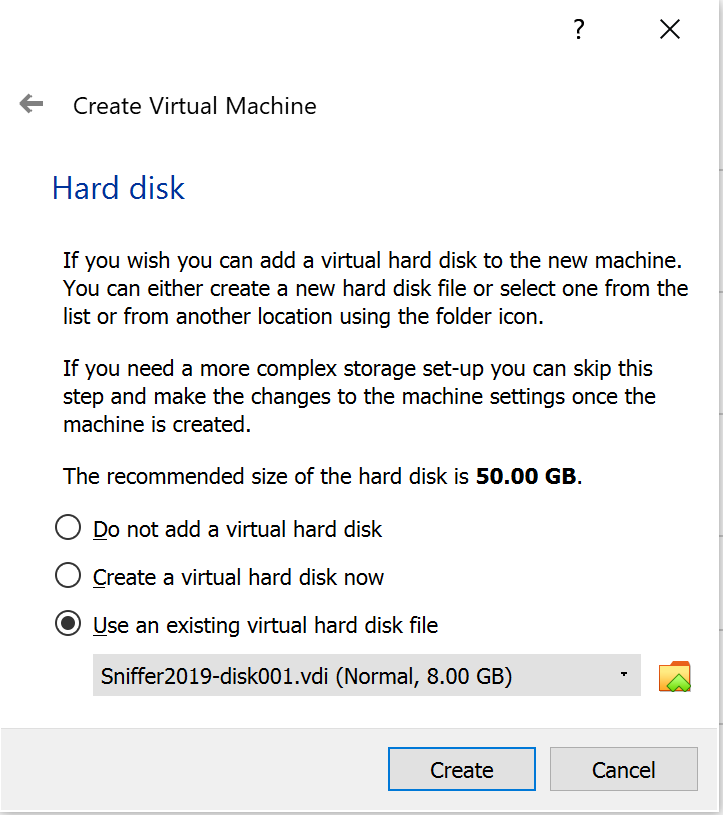Click the 'Create Virtual Machine' title text
The height and width of the screenshot is (815, 723).
(x=194, y=106)
